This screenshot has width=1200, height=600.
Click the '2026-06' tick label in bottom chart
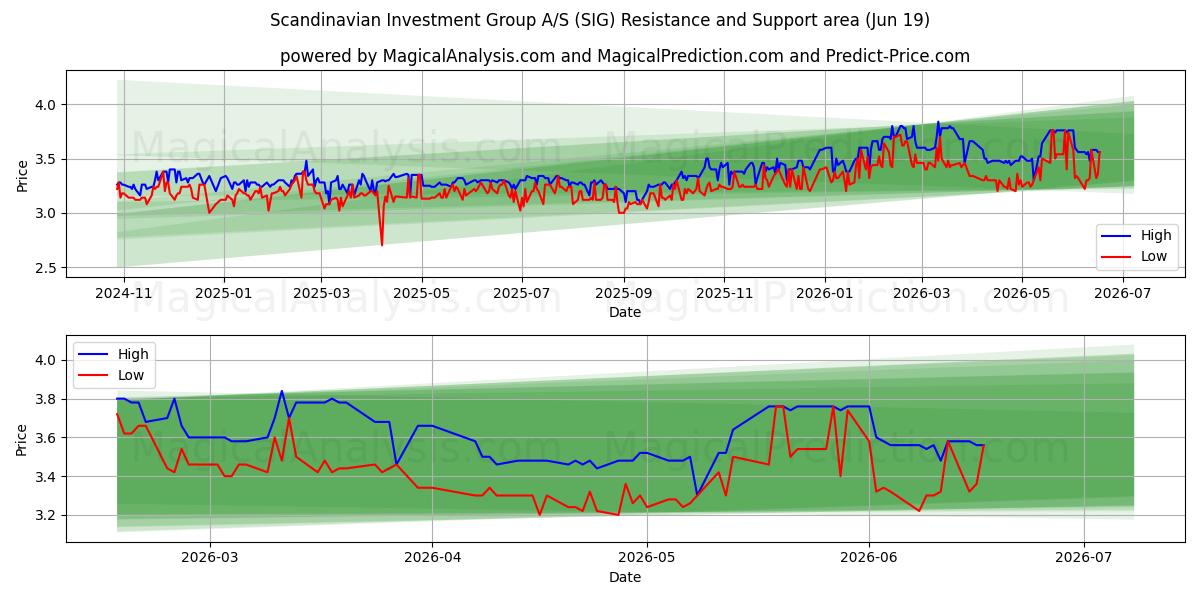869,557
